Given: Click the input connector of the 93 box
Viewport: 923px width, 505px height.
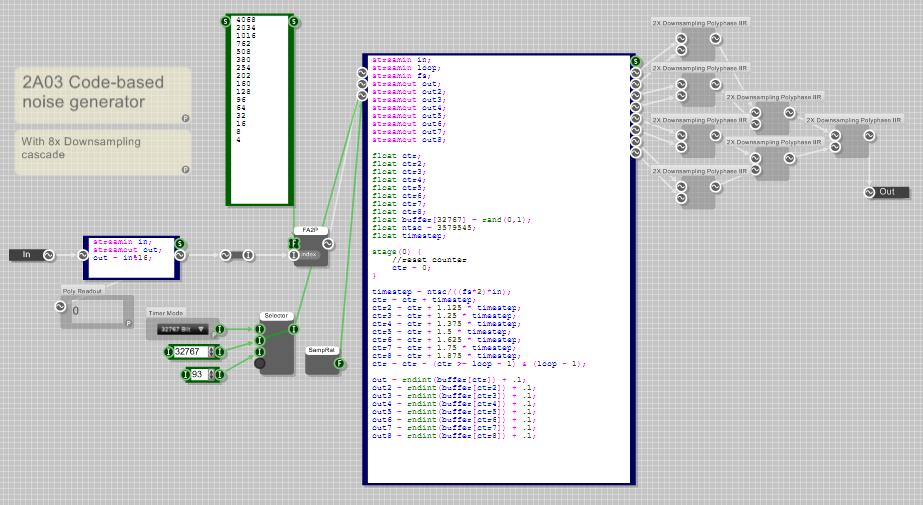Looking at the screenshot, I should point(186,374).
